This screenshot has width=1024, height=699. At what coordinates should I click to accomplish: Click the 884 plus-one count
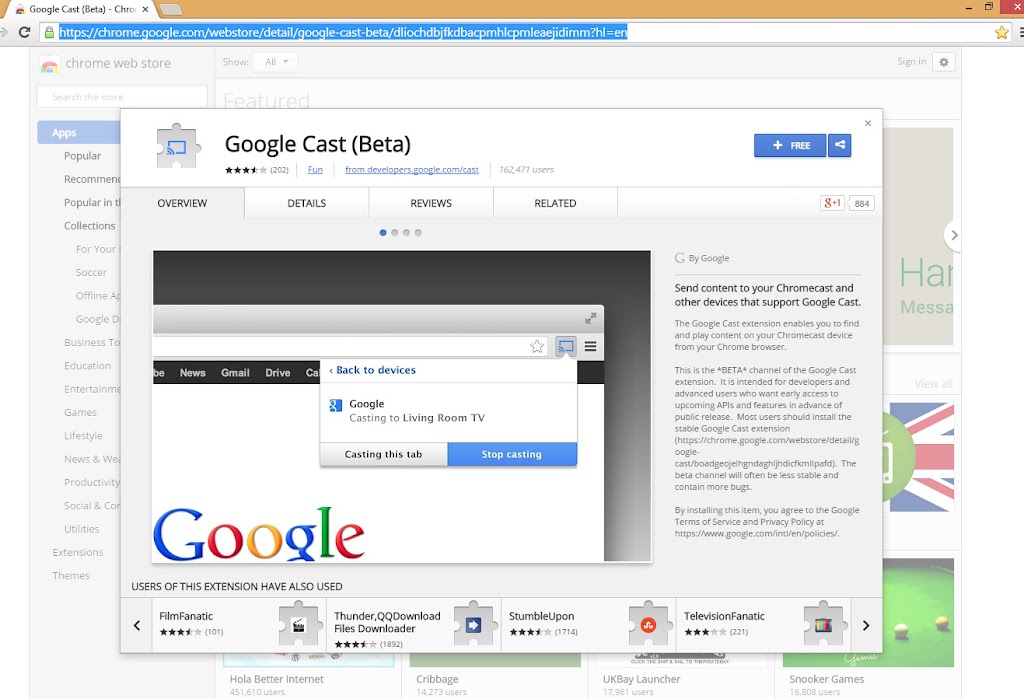point(861,203)
